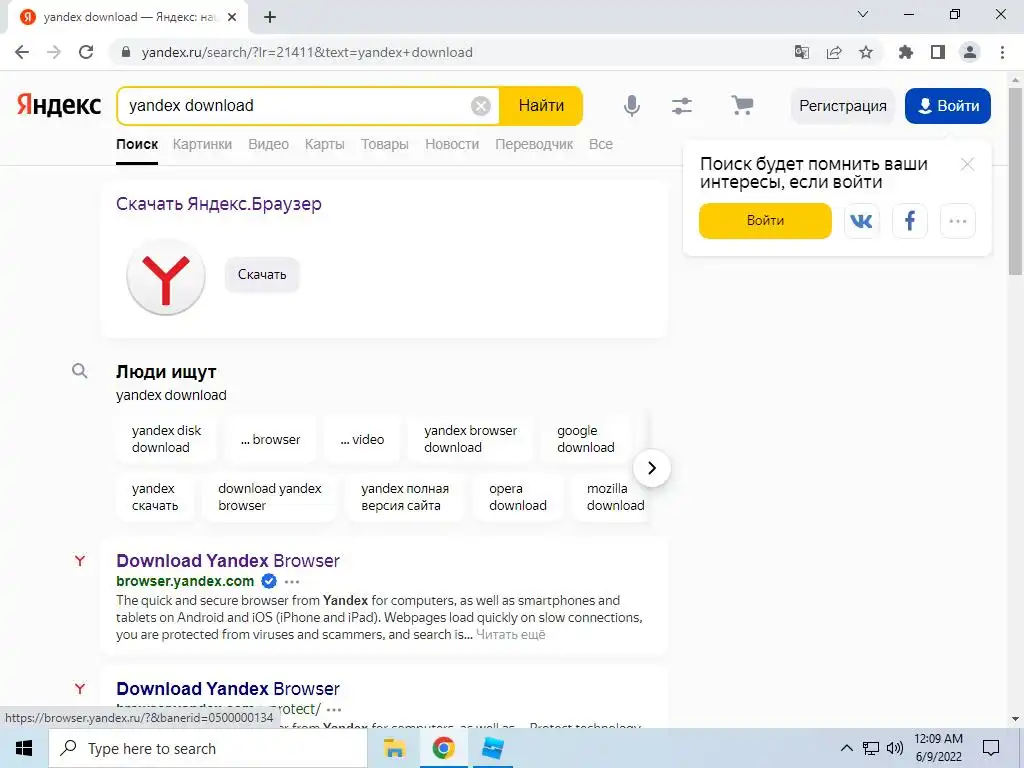Screen dimensions: 1024x768
Task: Click the browser.yandex.com green URL
Action: 185,581
